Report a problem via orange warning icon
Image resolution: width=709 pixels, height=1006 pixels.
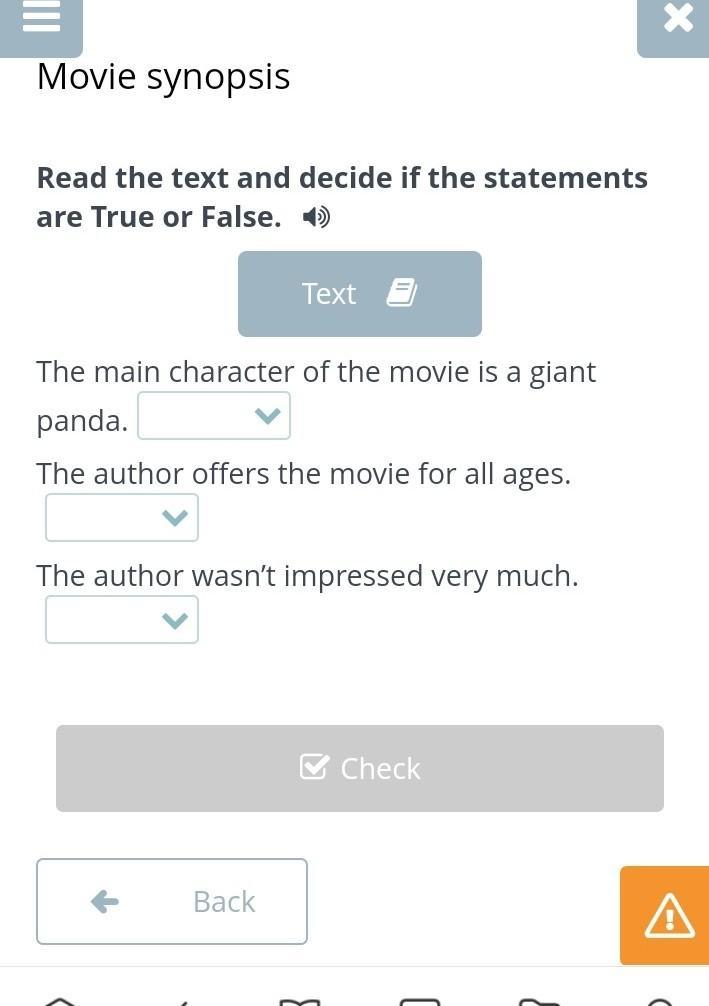click(x=668, y=915)
